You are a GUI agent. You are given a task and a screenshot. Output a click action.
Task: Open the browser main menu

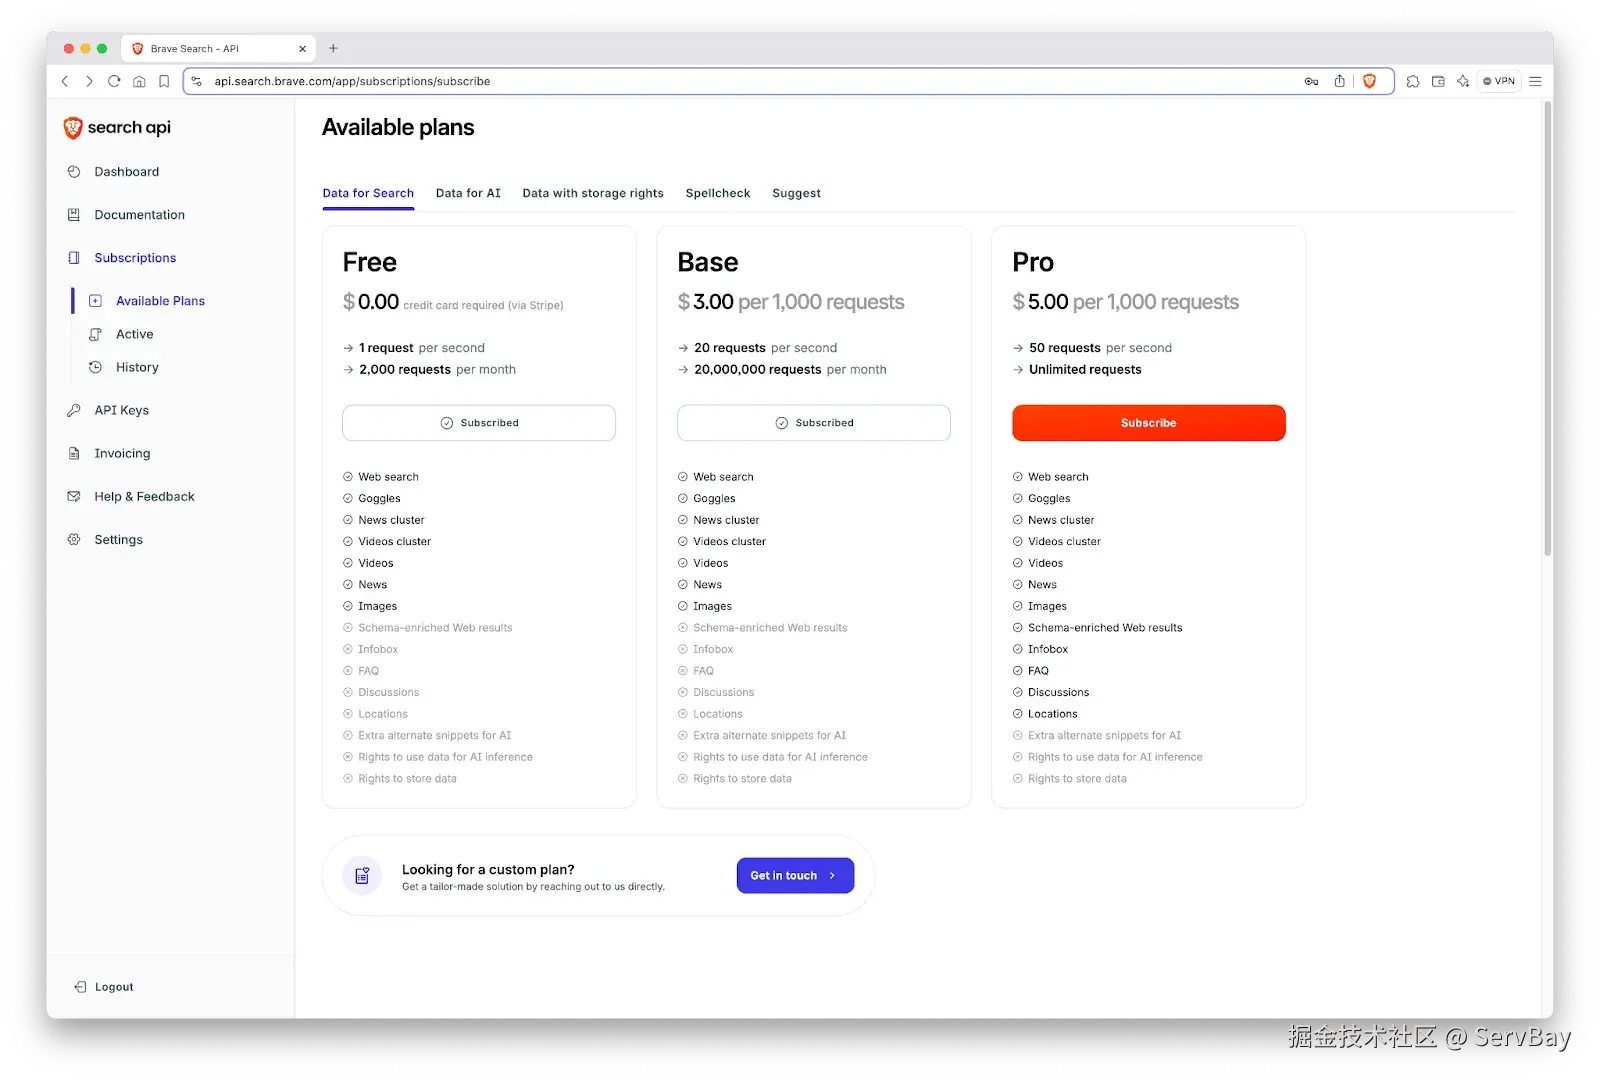1535,81
